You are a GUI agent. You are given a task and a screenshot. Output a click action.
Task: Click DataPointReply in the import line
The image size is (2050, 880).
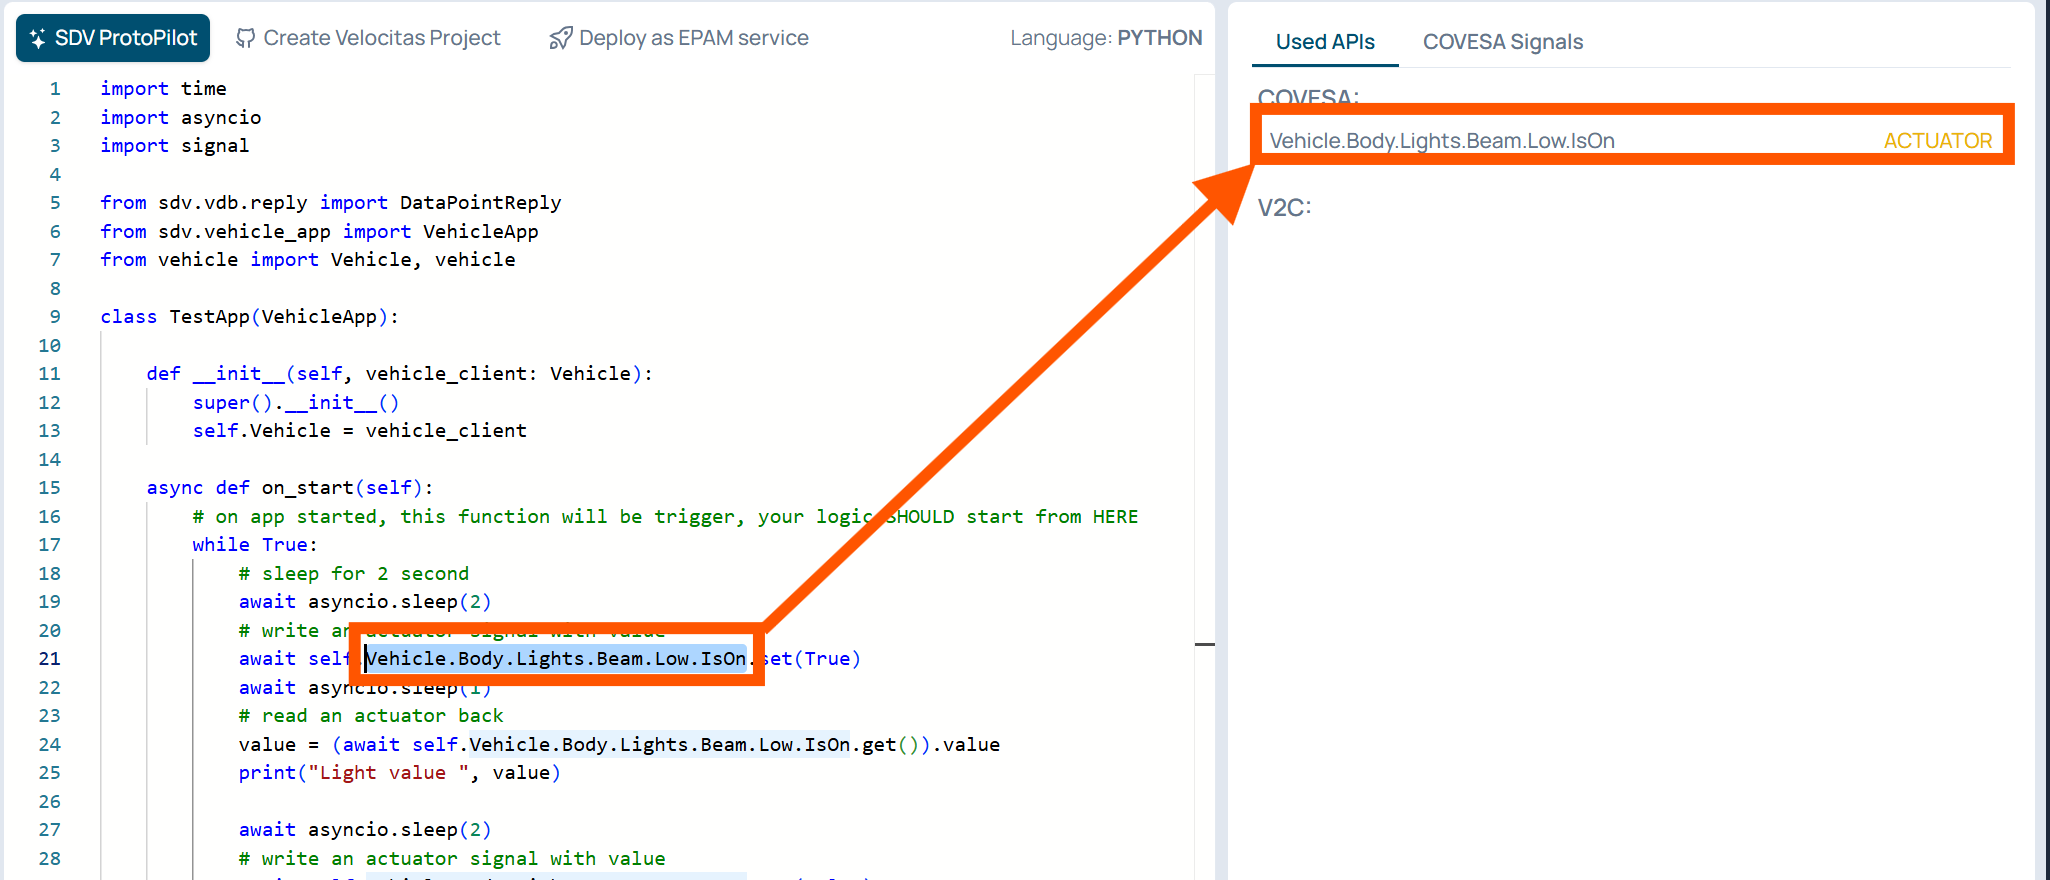click(x=480, y=203)
